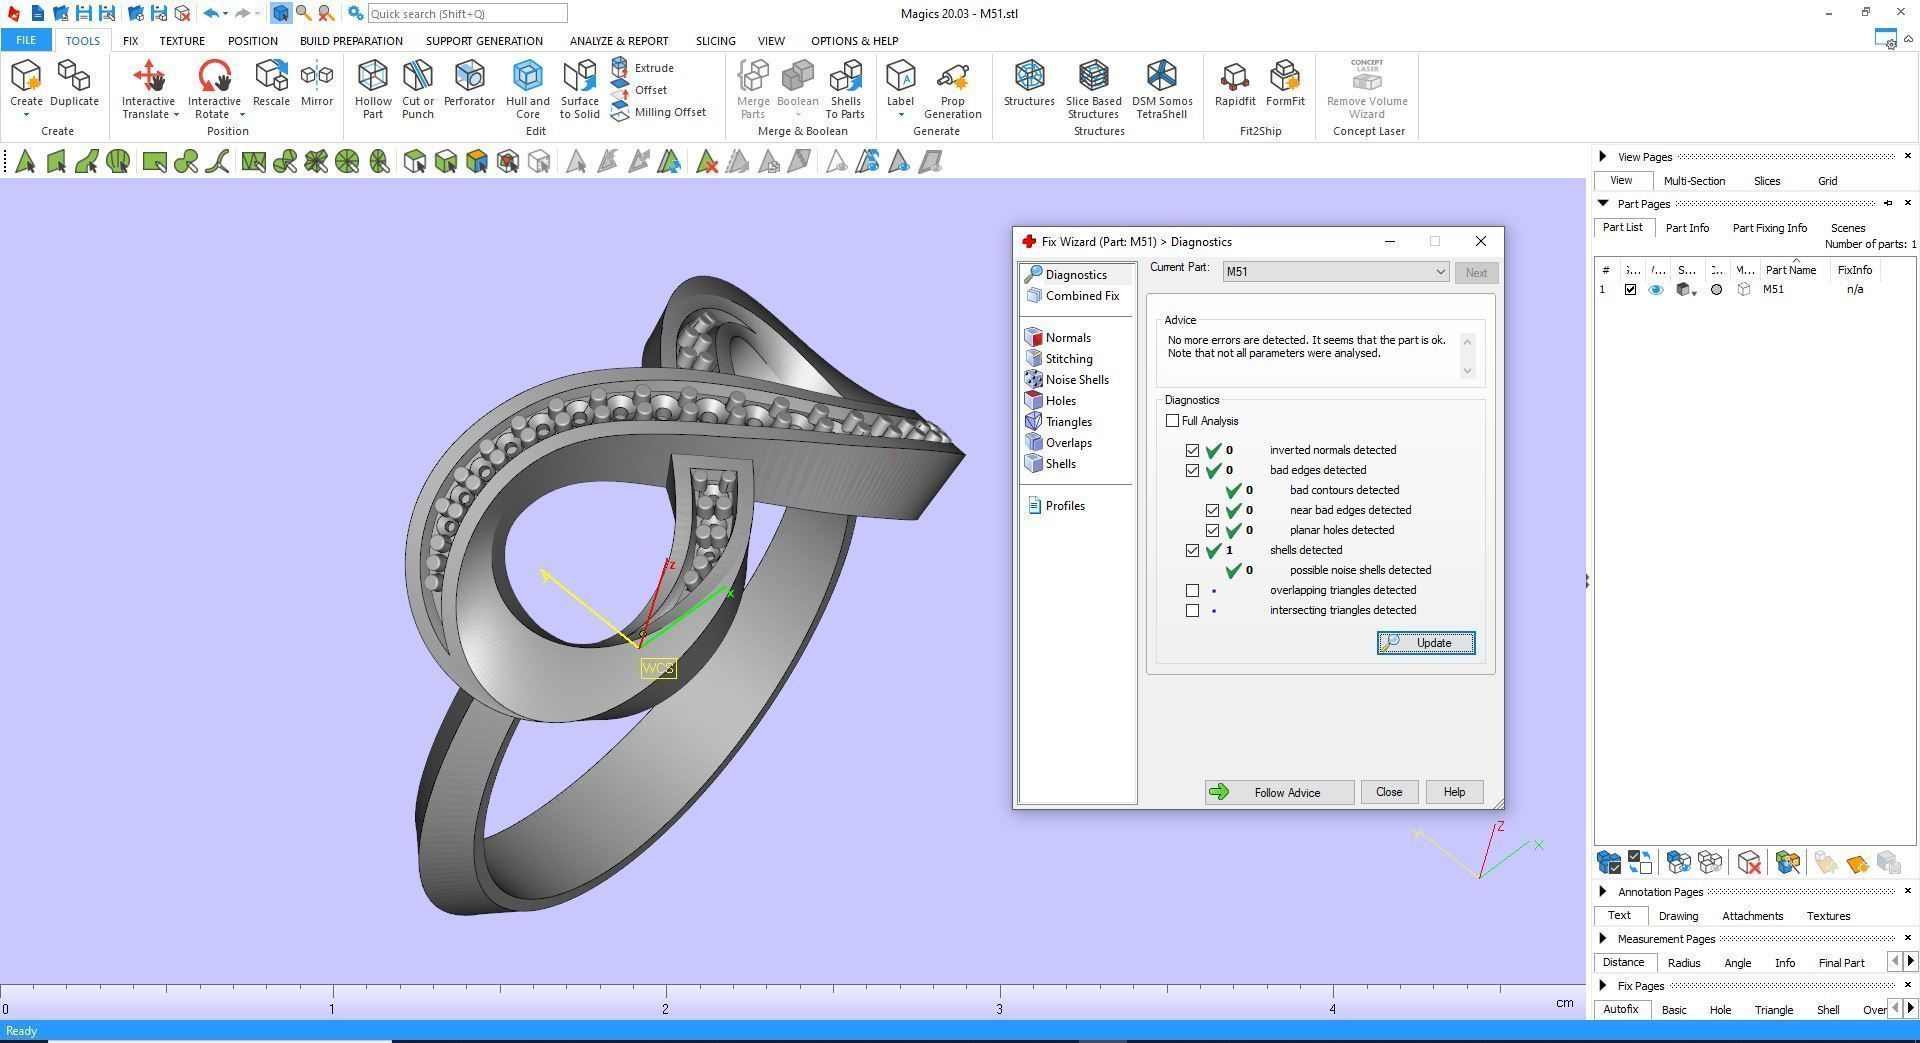This screenshot has height=1043, width=1920.
Task: Expand Label dropdown arrow
Action: [x=900, y=115]
